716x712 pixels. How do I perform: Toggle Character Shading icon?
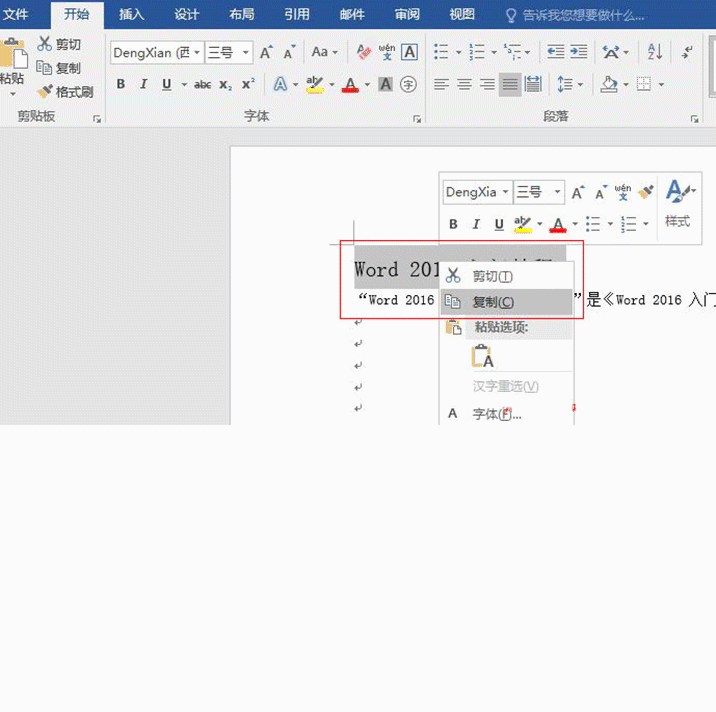pyautogui.click(x=386, y=84)
